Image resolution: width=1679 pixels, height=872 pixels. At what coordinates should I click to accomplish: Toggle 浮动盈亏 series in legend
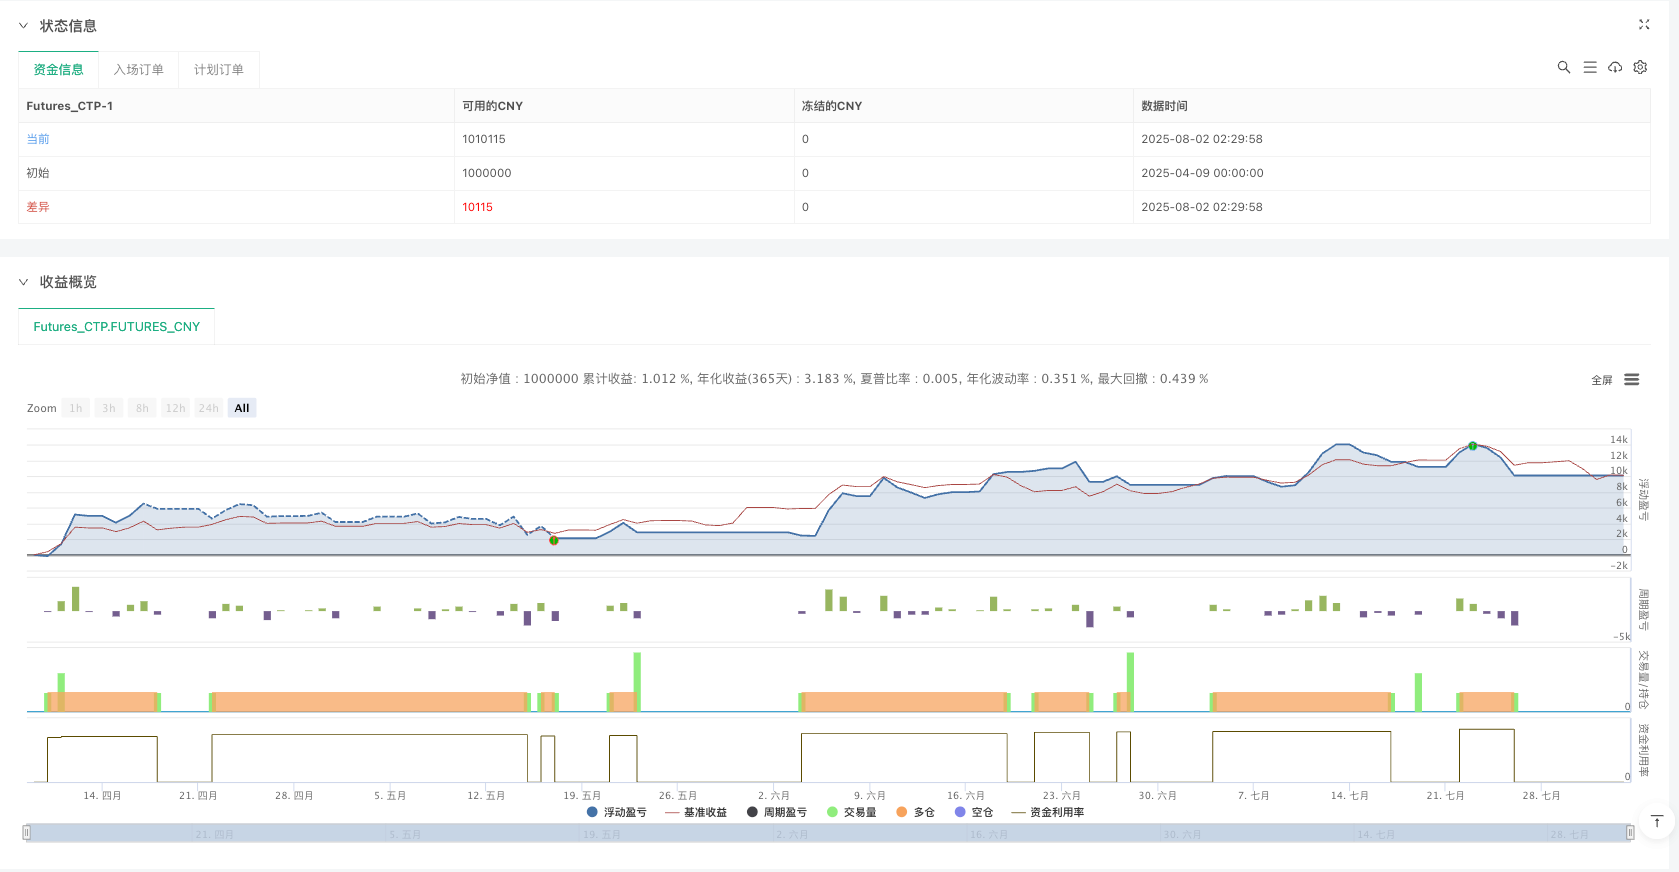(617, 812)
